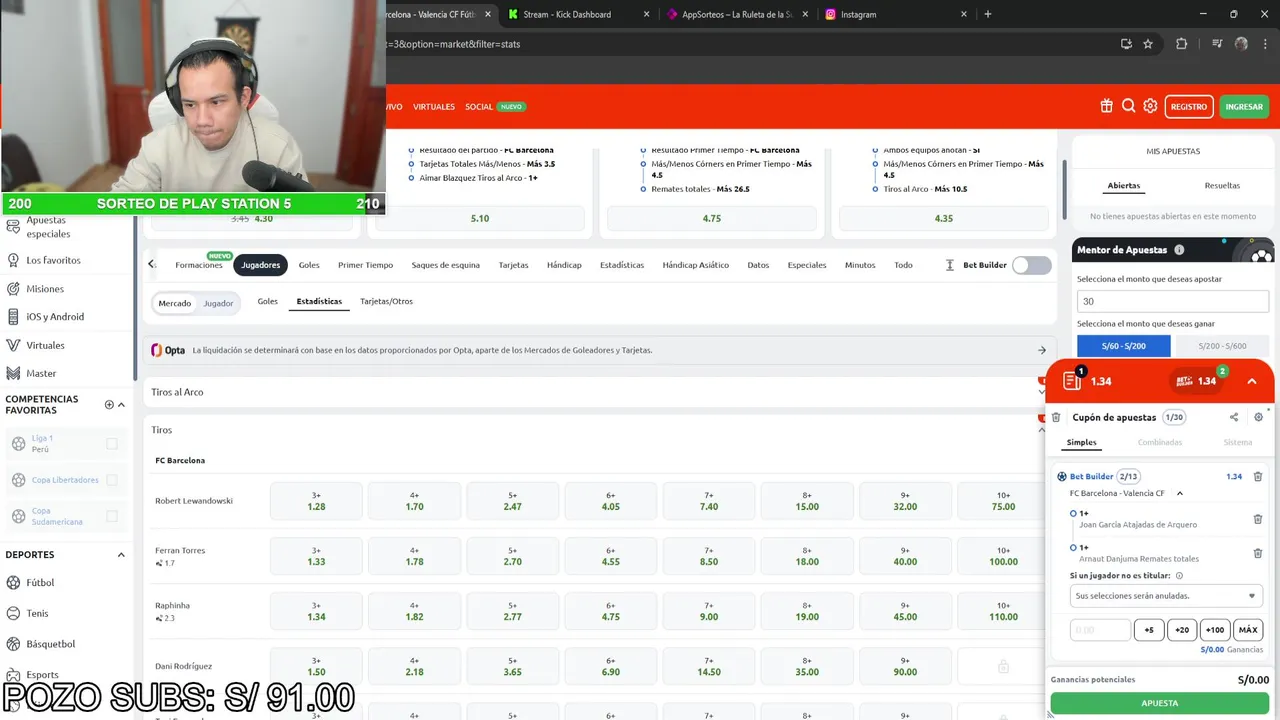Switch view to Mercado toggle option
This screenshot has height=720, width=1280.
(174, 303)
